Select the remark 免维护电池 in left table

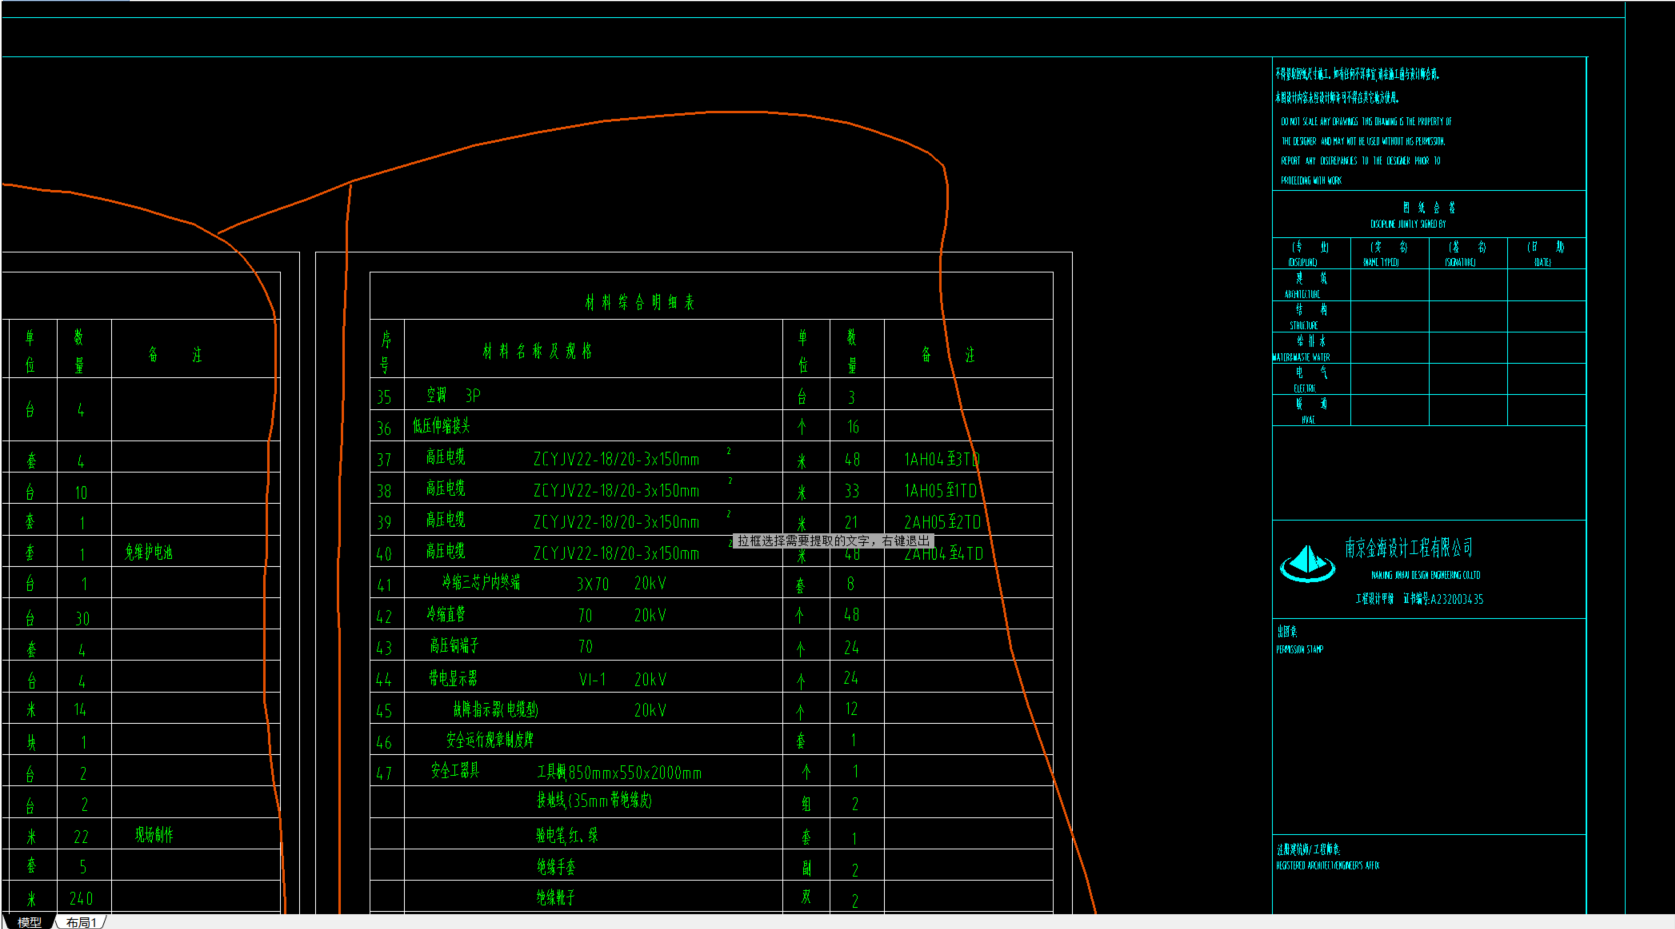click(149, 552)
